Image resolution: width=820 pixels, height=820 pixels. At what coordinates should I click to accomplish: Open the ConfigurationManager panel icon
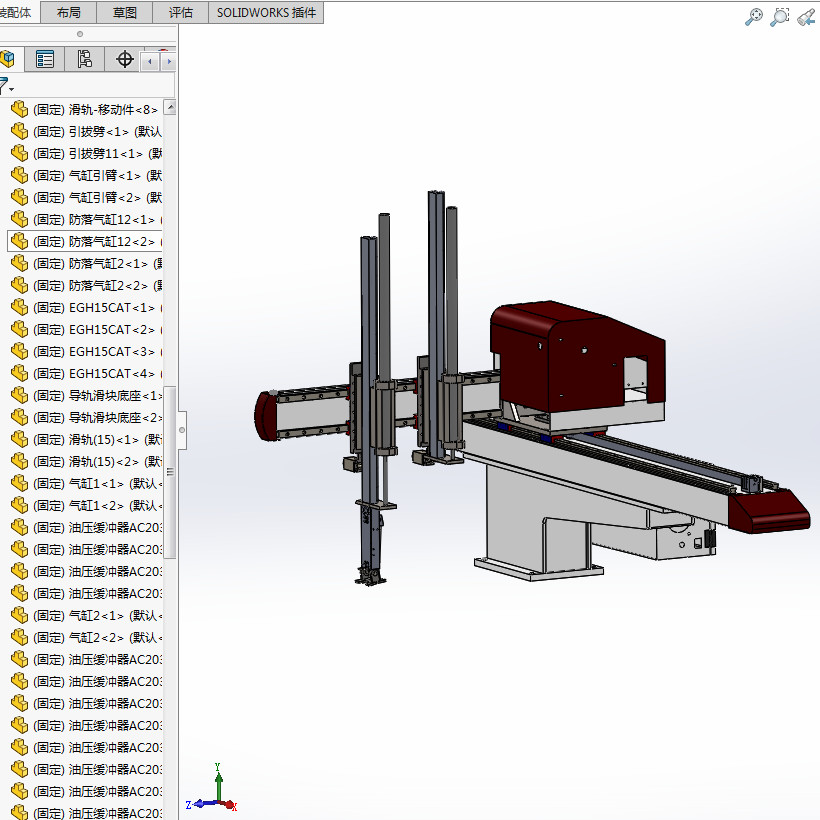pyautogui.click(x=85, y=59)
